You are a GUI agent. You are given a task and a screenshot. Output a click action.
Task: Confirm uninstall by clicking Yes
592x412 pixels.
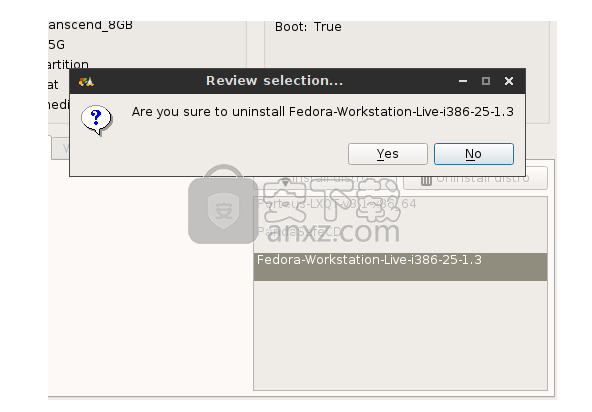[388, 154]
